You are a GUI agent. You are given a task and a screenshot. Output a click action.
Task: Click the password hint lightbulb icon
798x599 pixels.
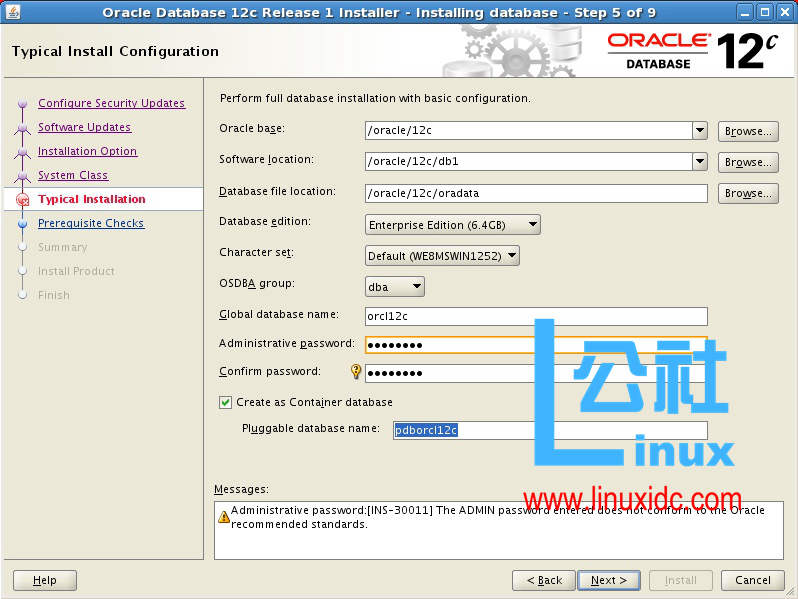pyautogui.click(x=356, y=372)
